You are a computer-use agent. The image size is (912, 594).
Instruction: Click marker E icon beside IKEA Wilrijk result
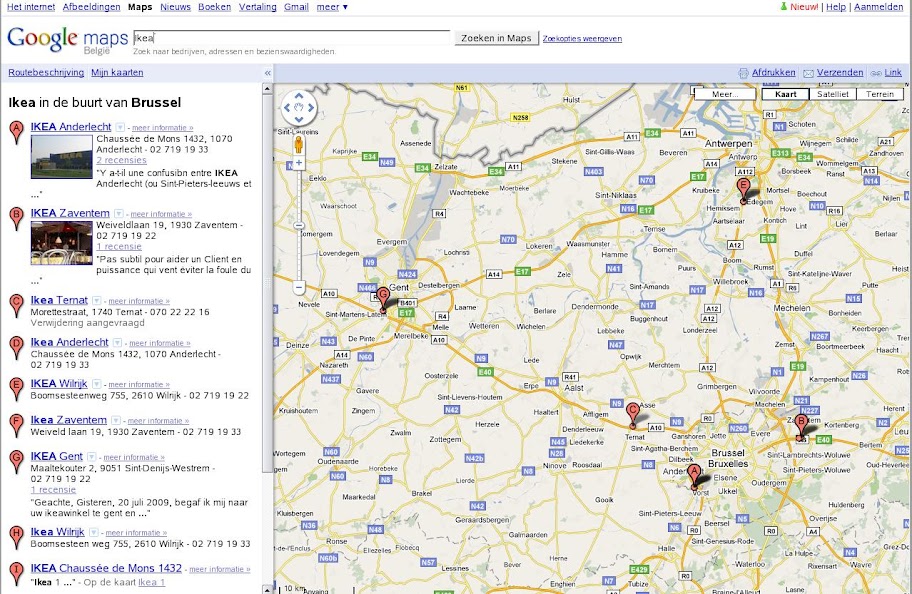click(16, 389)
